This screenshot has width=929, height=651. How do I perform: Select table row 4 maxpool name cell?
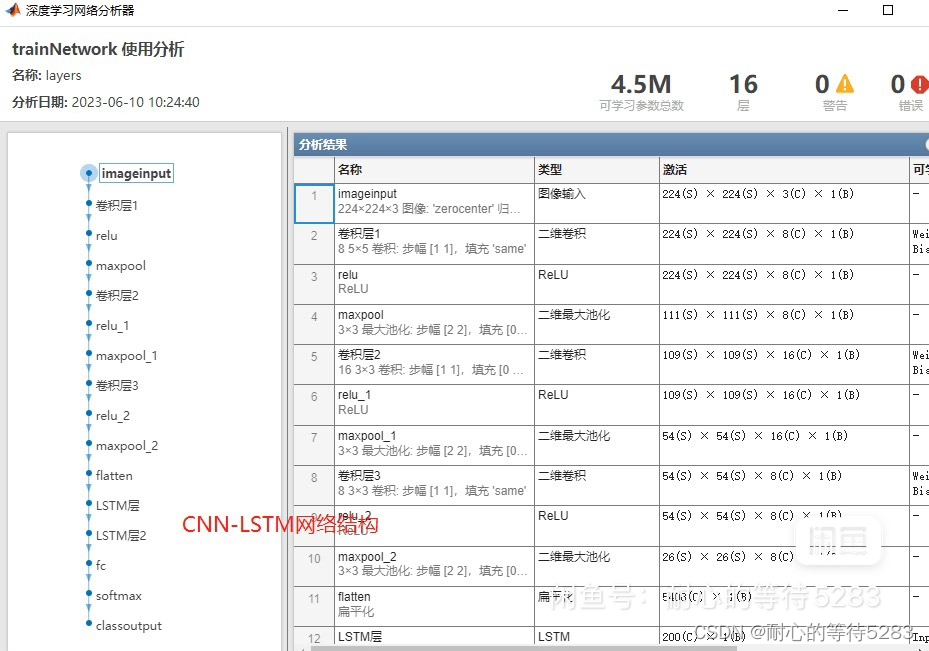pyautogui.click(x=434, y=324)
